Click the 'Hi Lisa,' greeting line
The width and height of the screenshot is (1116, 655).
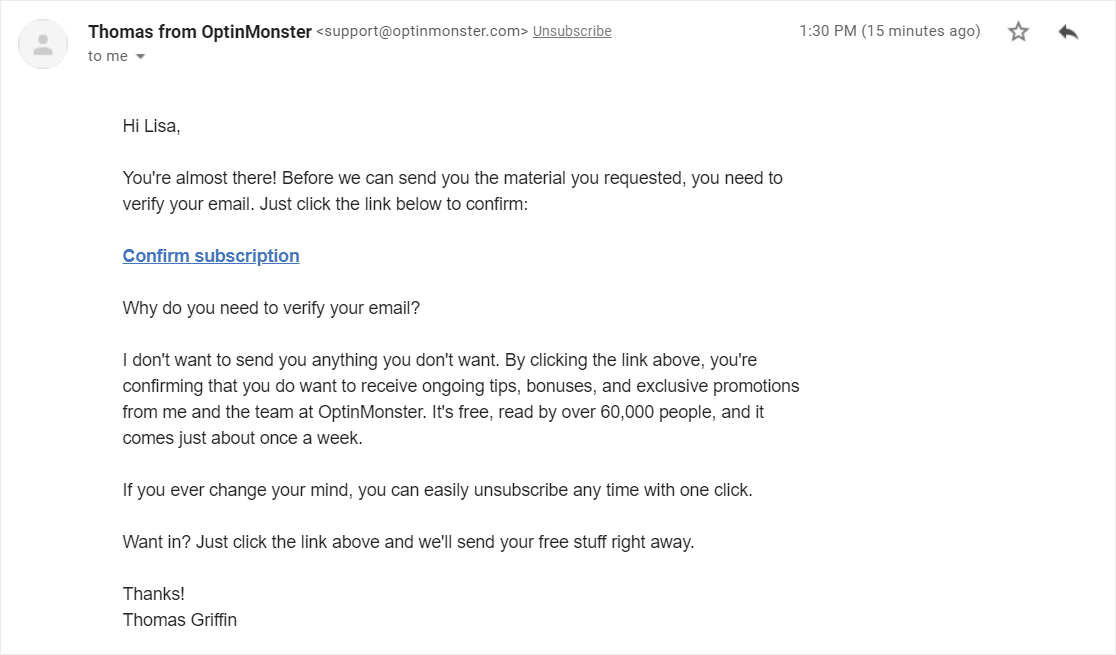pyautogui.click(x=152, y=126)
